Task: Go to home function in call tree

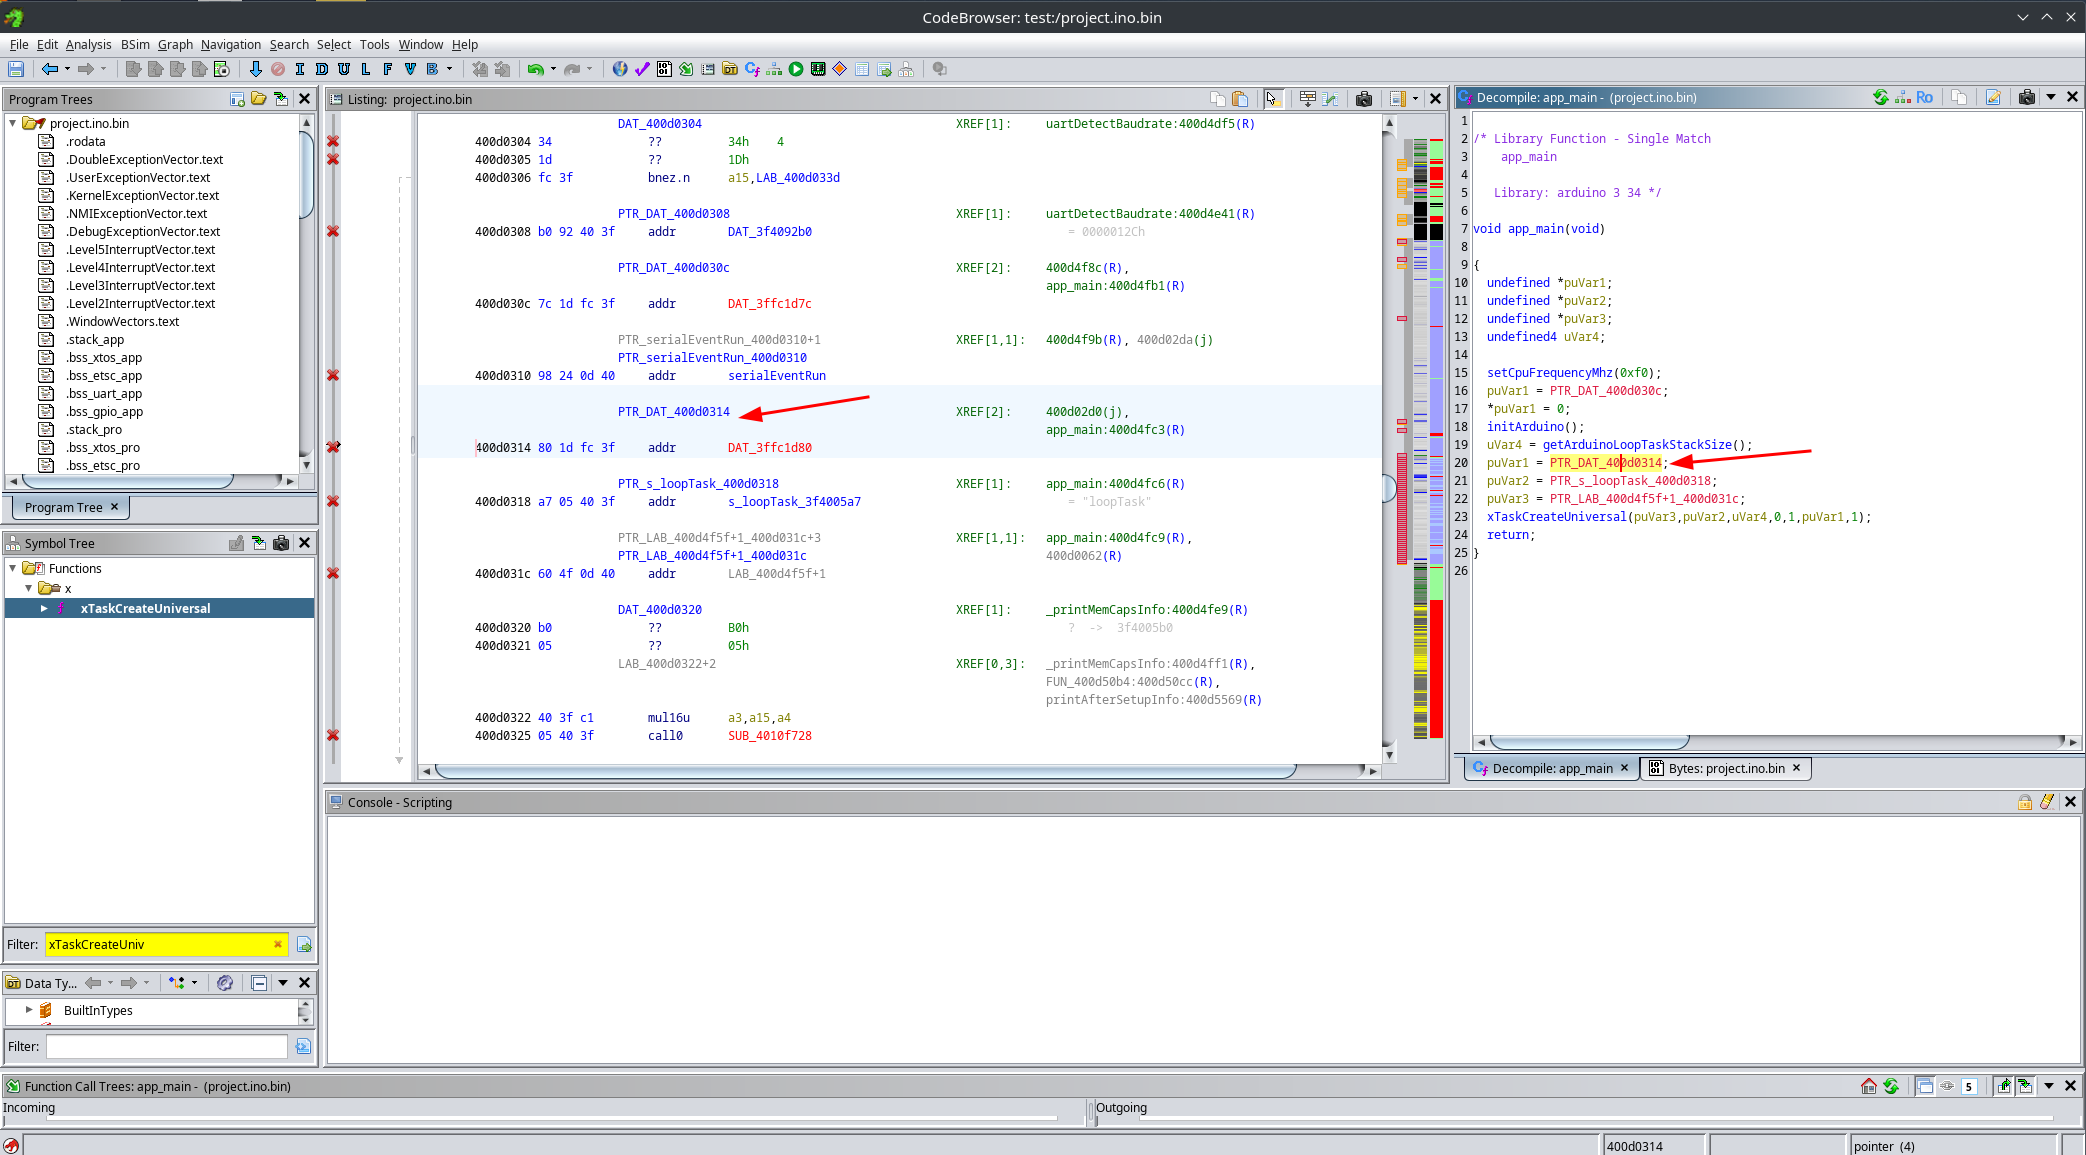Action: 1868,1086
